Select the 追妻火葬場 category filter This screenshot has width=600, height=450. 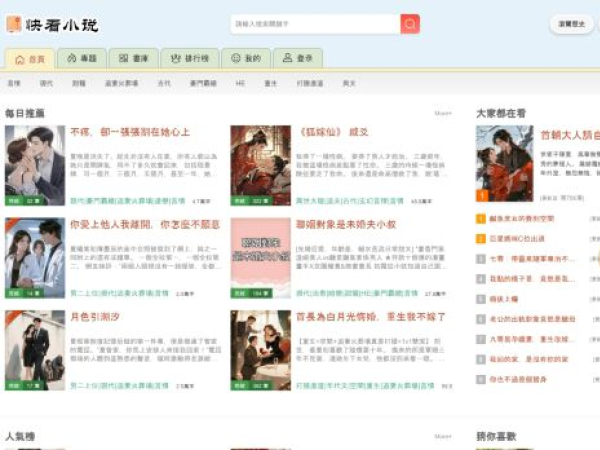pos(121,83)
